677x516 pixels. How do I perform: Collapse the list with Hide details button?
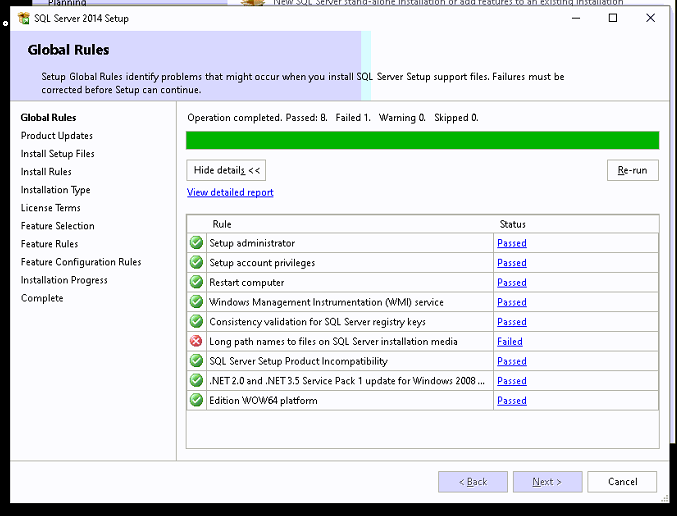click(x=226, y=170)
